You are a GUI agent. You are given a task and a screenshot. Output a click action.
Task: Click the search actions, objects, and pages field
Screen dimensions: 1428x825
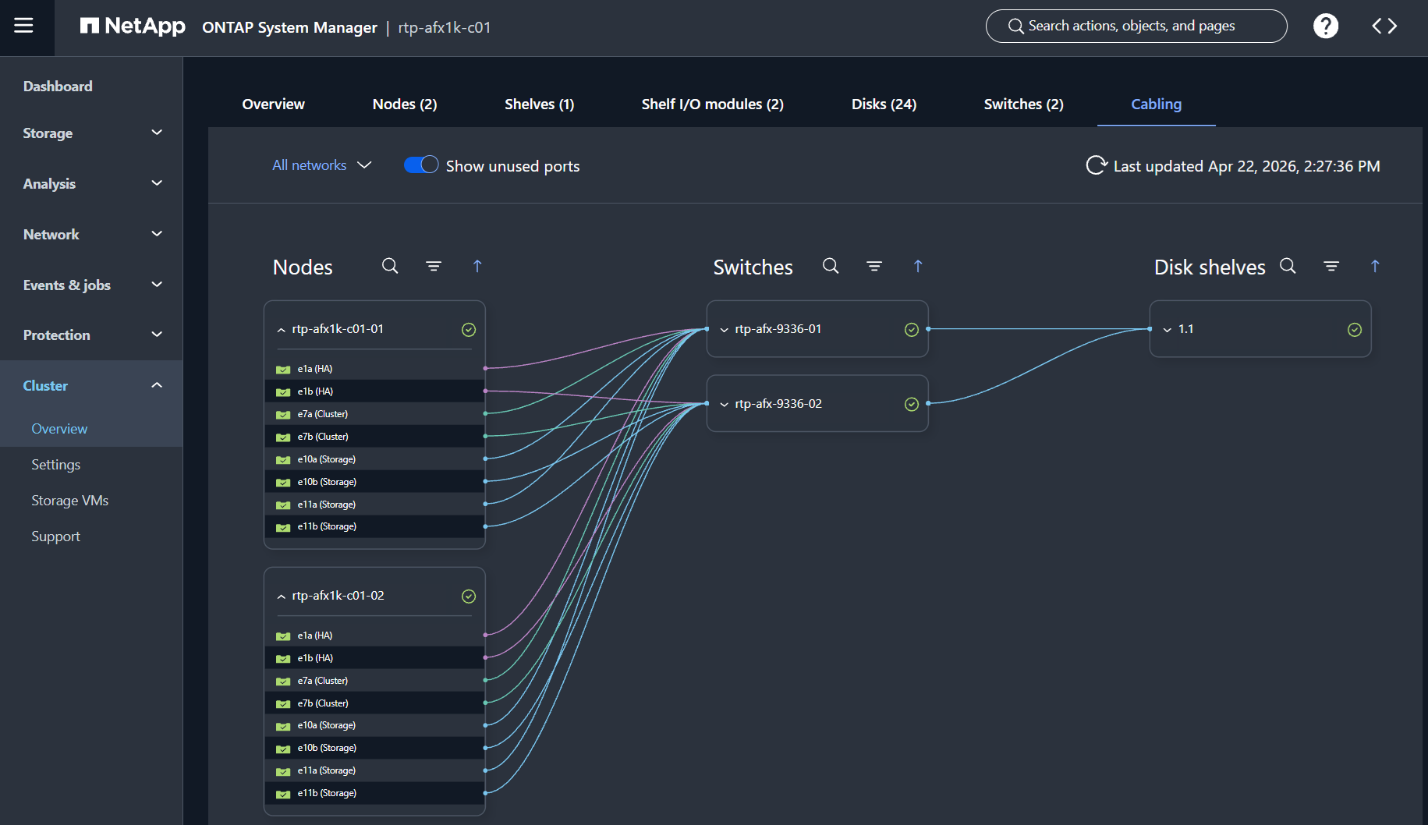pyautogui.click(x=1136, y=26)
